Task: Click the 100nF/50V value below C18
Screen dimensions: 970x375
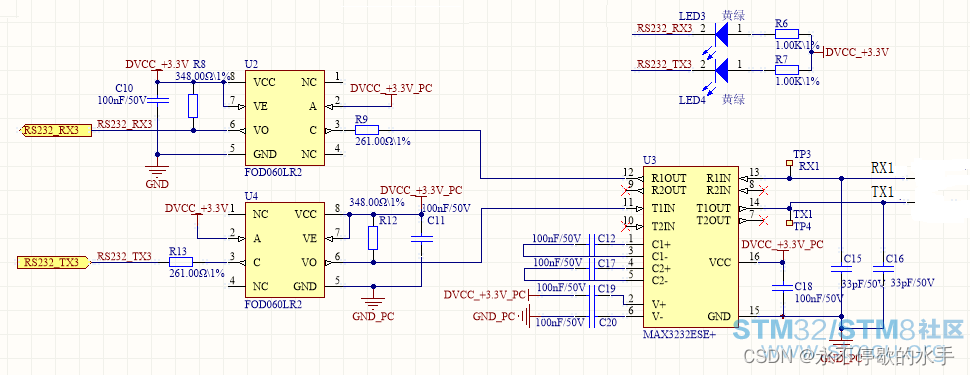Action: [819, 299]
